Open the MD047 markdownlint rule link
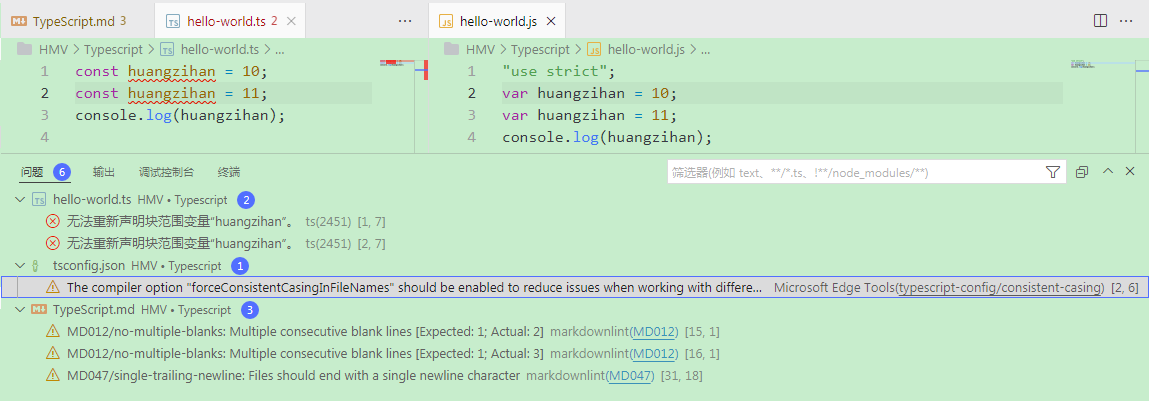 (629, 376)
